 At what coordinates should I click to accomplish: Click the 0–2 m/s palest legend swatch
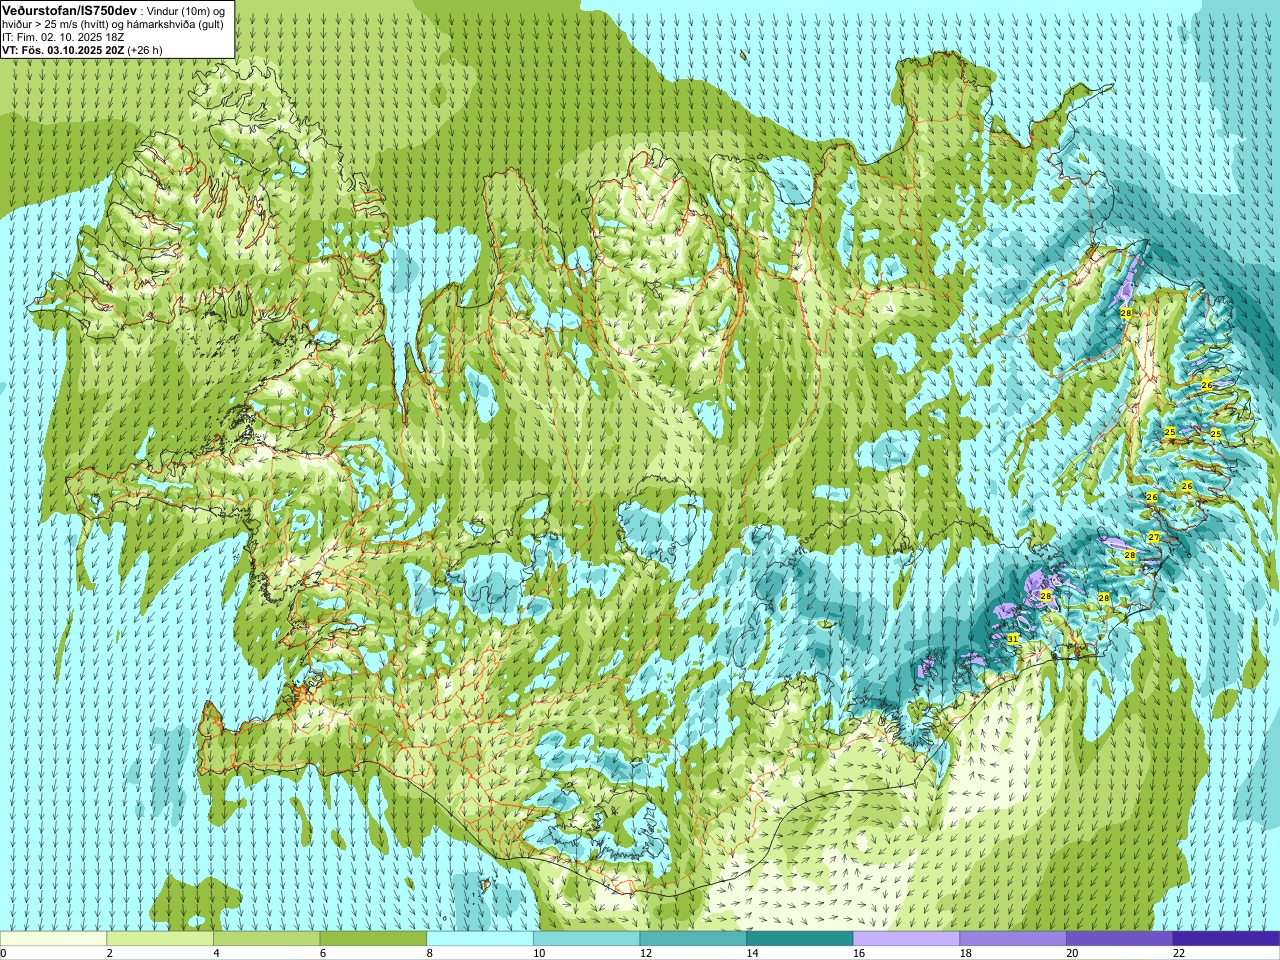(x=53, y=939)
